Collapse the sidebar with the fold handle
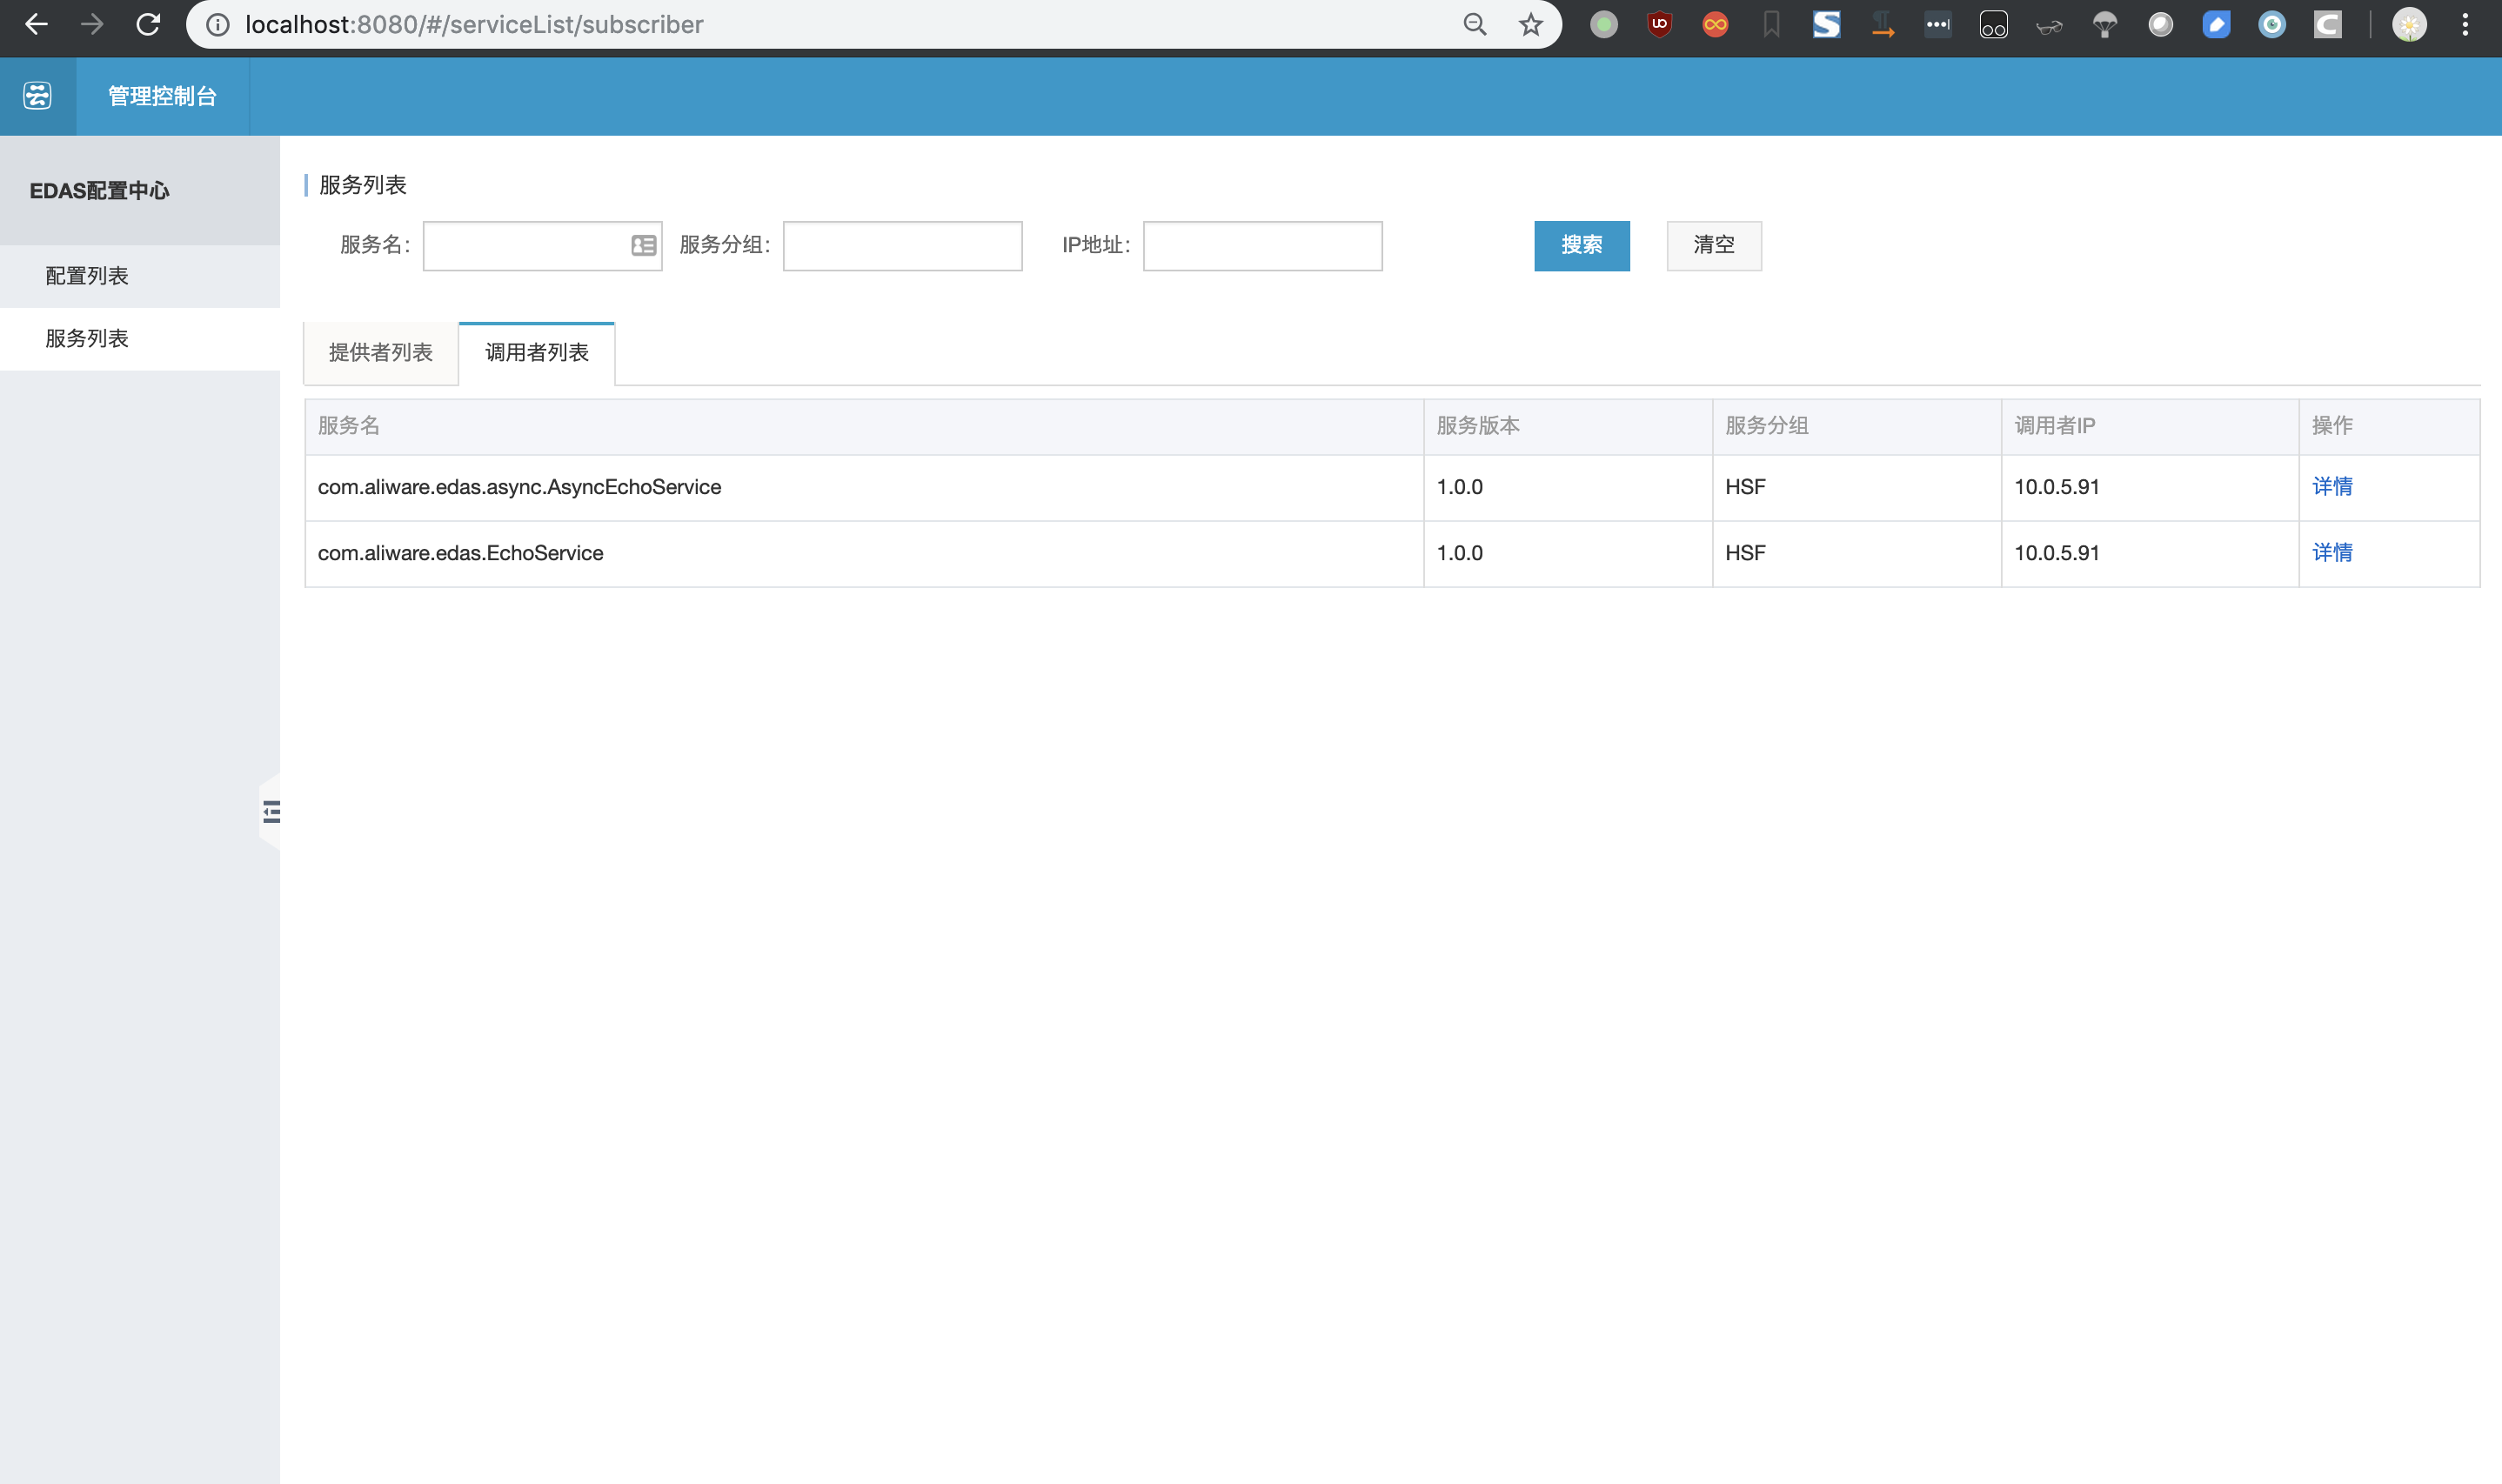2502x1484 pixels. 271,811
